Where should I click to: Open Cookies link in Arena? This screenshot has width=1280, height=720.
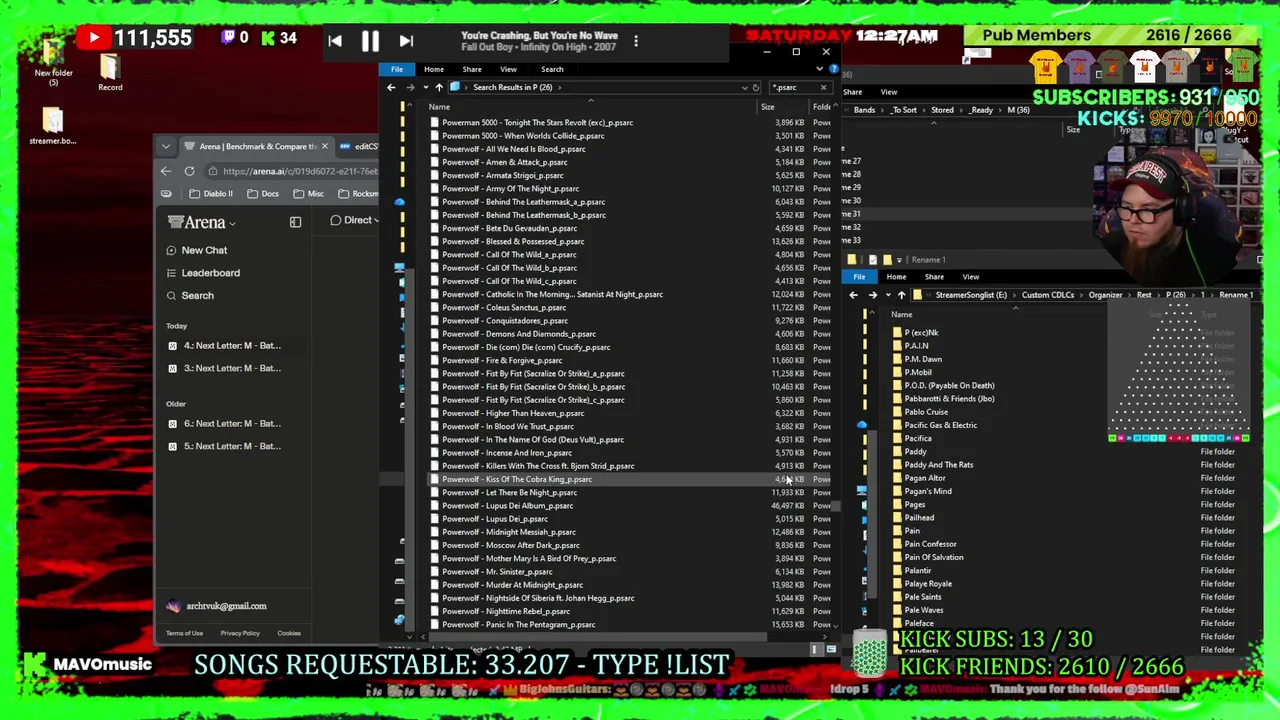[x=289, y=633]
